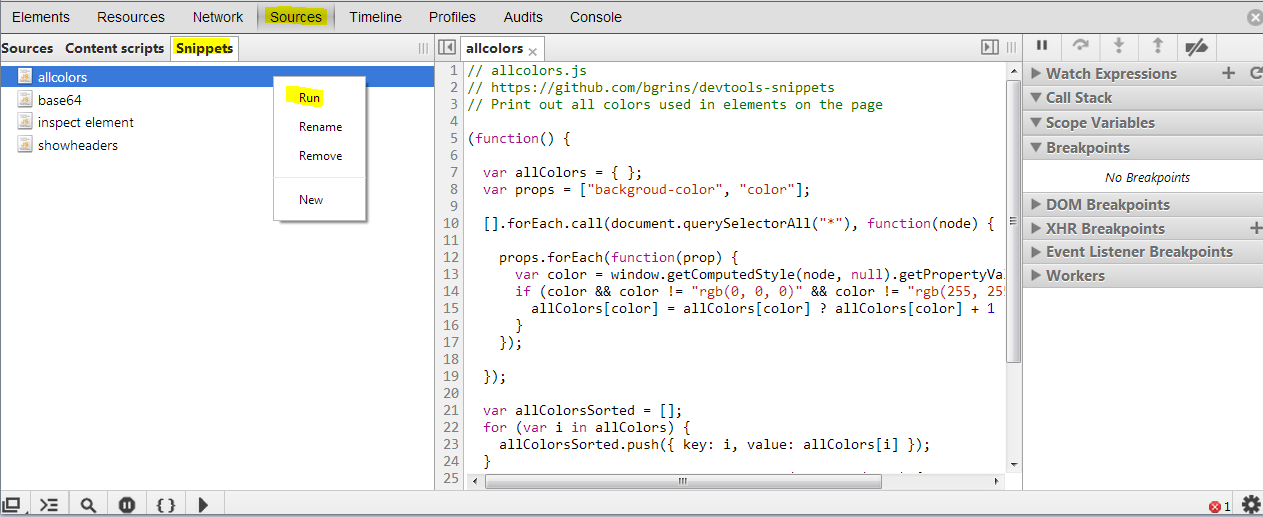Collapse Breakpoints section
The width and height of the screenshot is (1263, 517).
tap(1036, 147)
